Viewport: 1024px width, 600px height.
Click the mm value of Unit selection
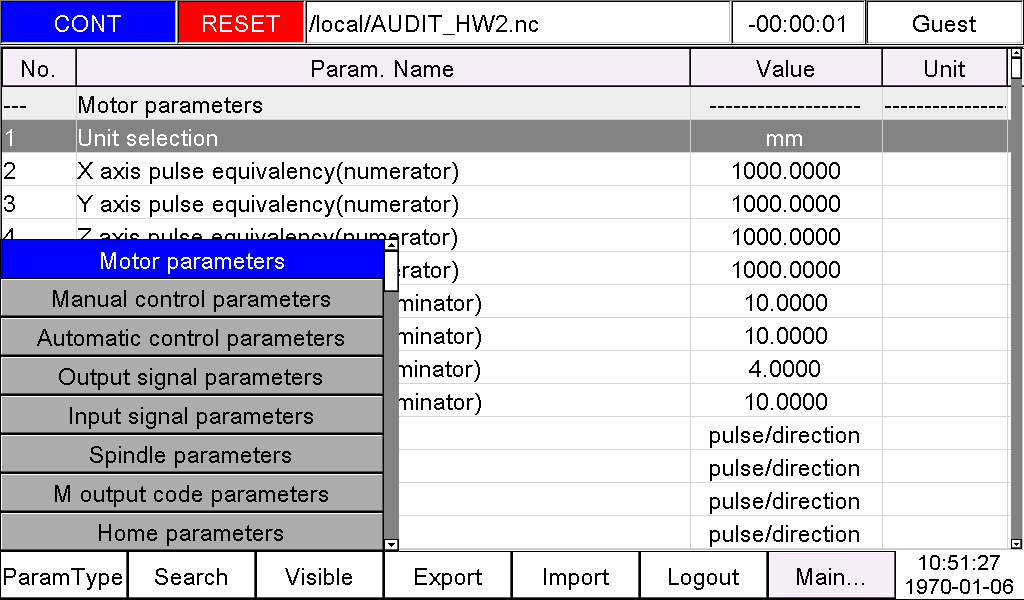point(785,137)
